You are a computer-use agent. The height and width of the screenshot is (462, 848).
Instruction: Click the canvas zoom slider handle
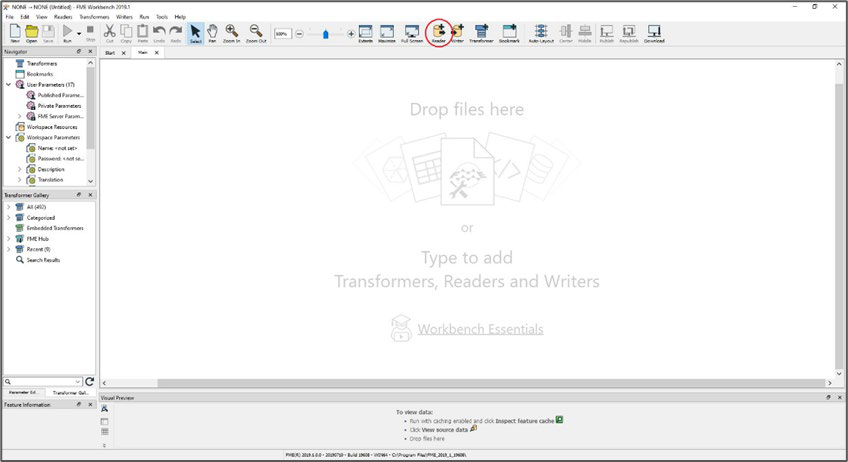[326, 34]
